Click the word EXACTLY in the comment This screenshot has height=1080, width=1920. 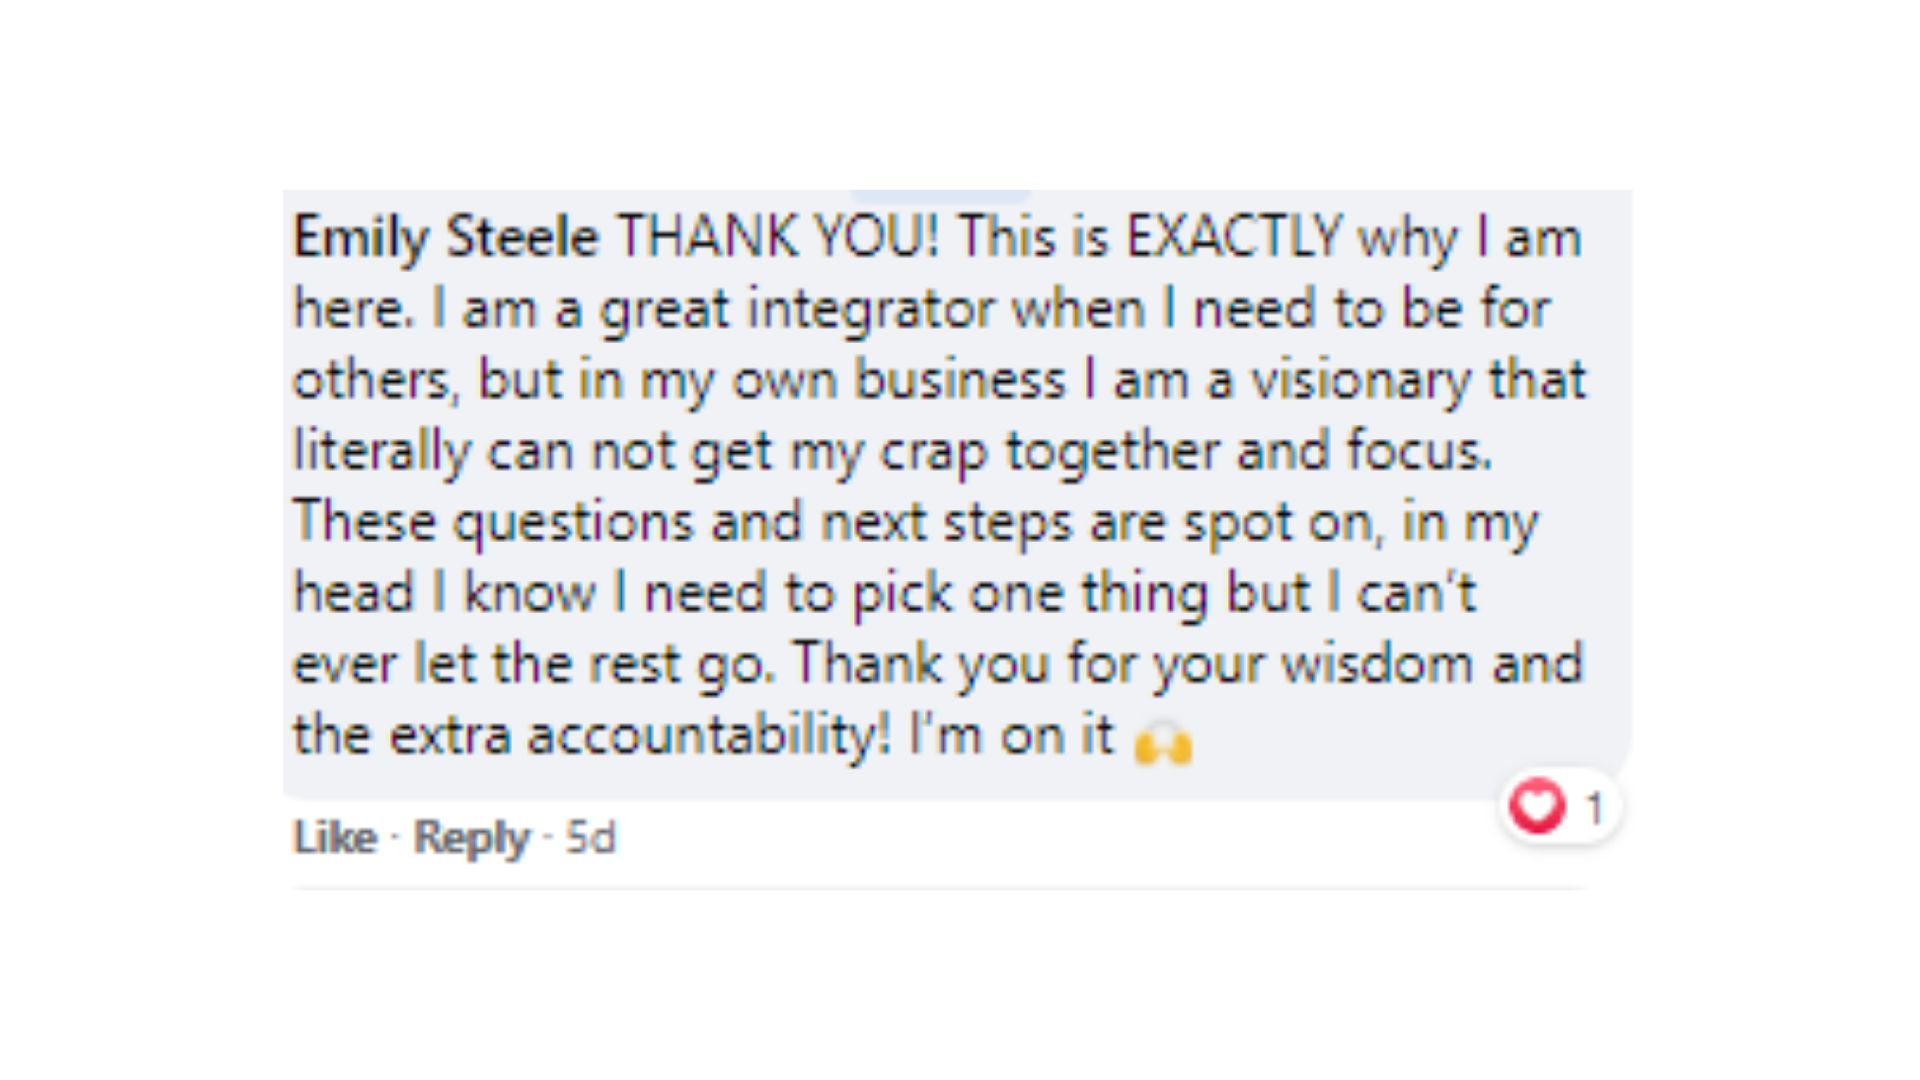click(x=1233, y=238)
